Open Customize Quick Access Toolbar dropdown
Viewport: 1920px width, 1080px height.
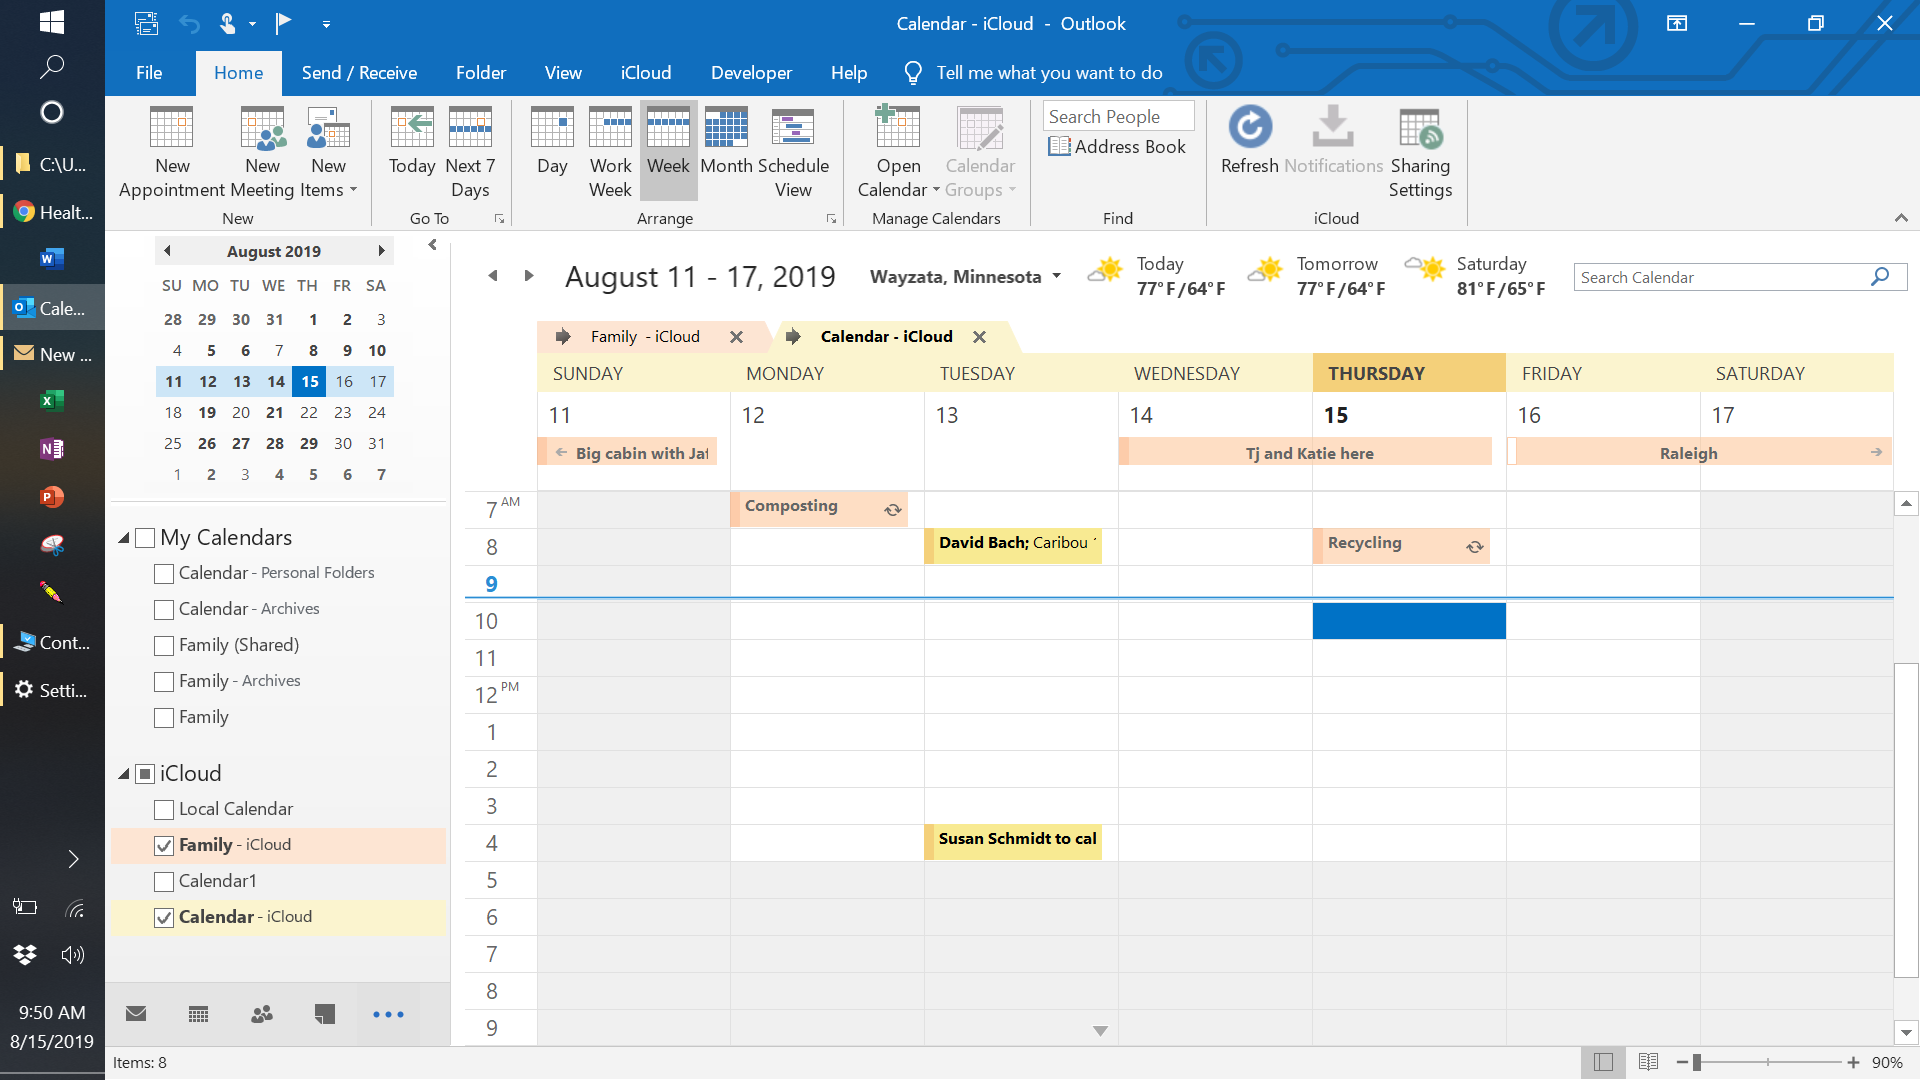click(x=326, y=23)
